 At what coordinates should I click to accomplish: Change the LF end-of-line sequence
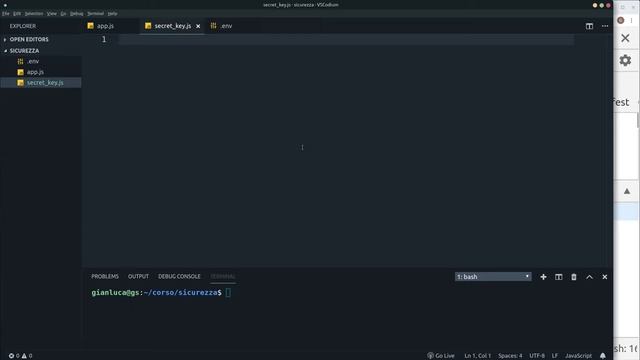[555, 356]
